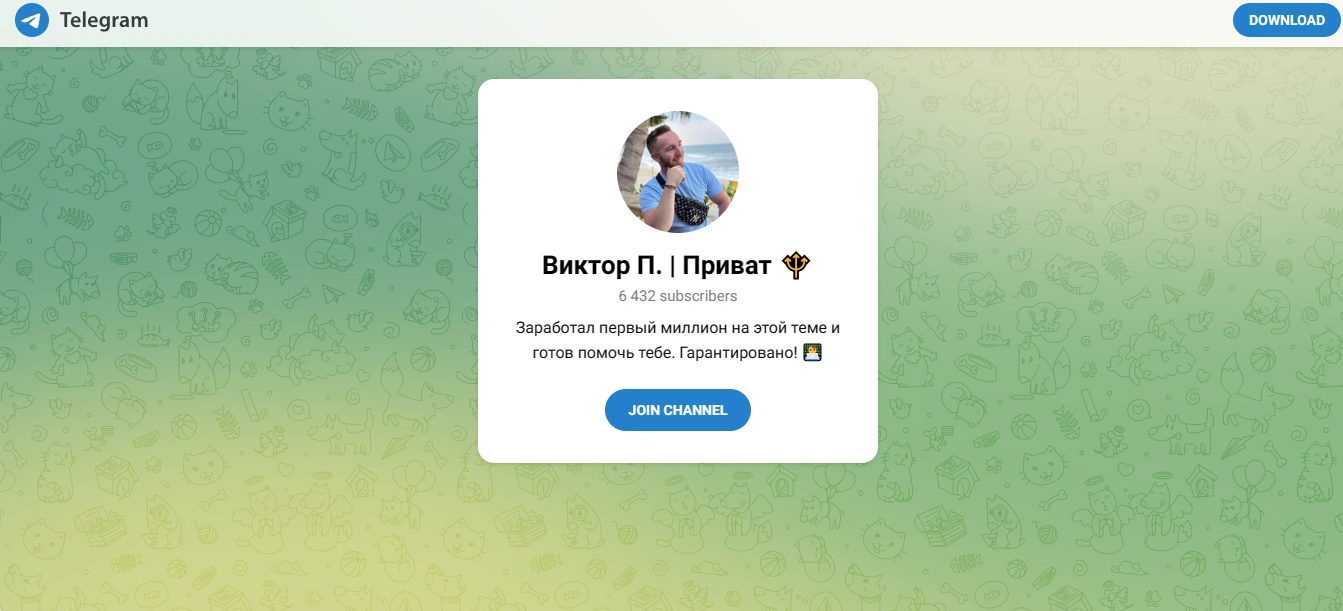Click the number "6 432" in the subscriber count
The width and height of the screenshot is (1343, 611).
[636, 296]
